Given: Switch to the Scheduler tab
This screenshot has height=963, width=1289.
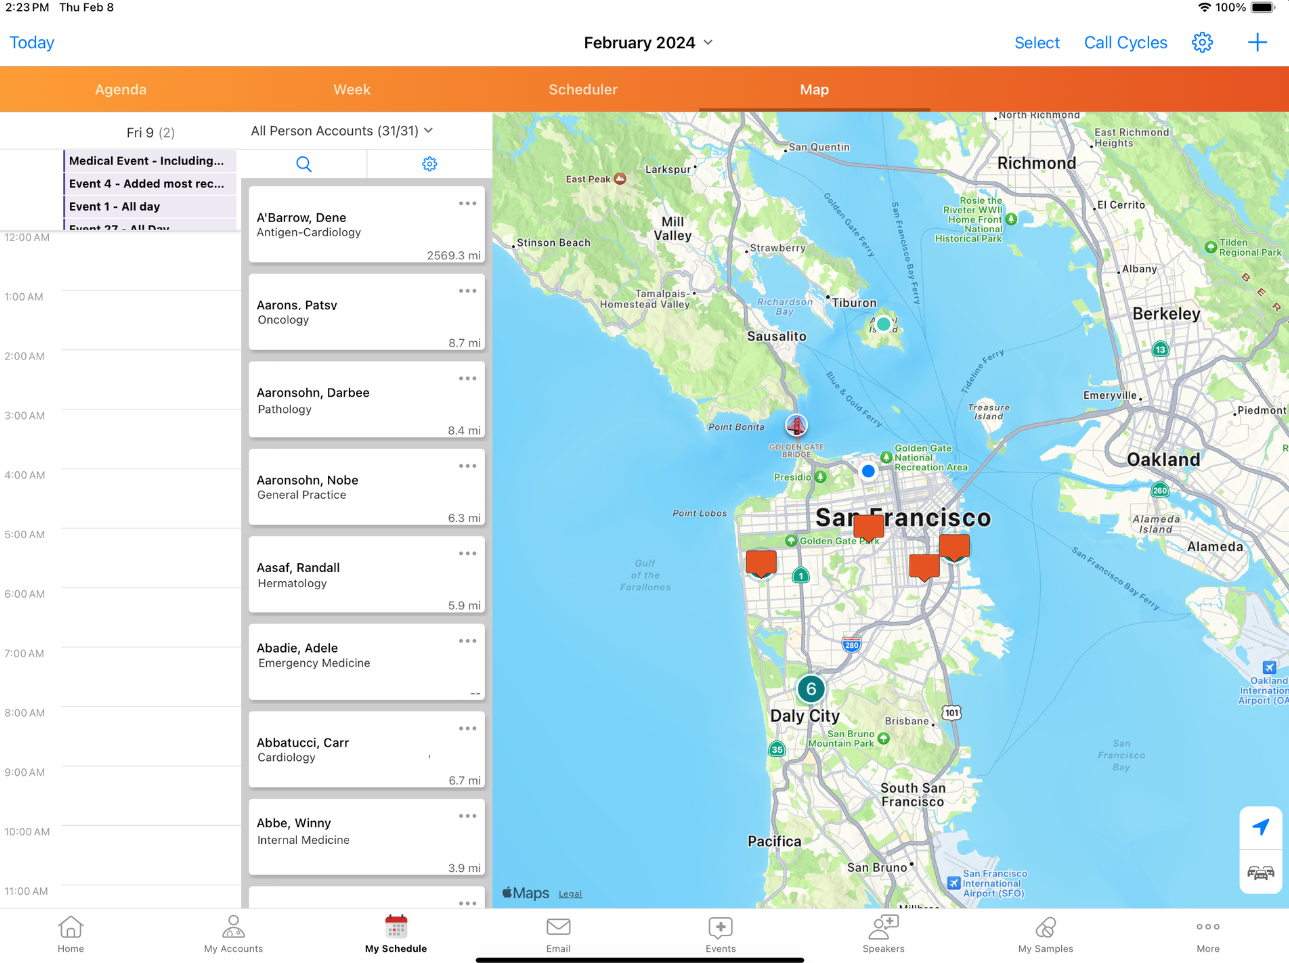Looking at the screenshot, I should pos(583,89).
